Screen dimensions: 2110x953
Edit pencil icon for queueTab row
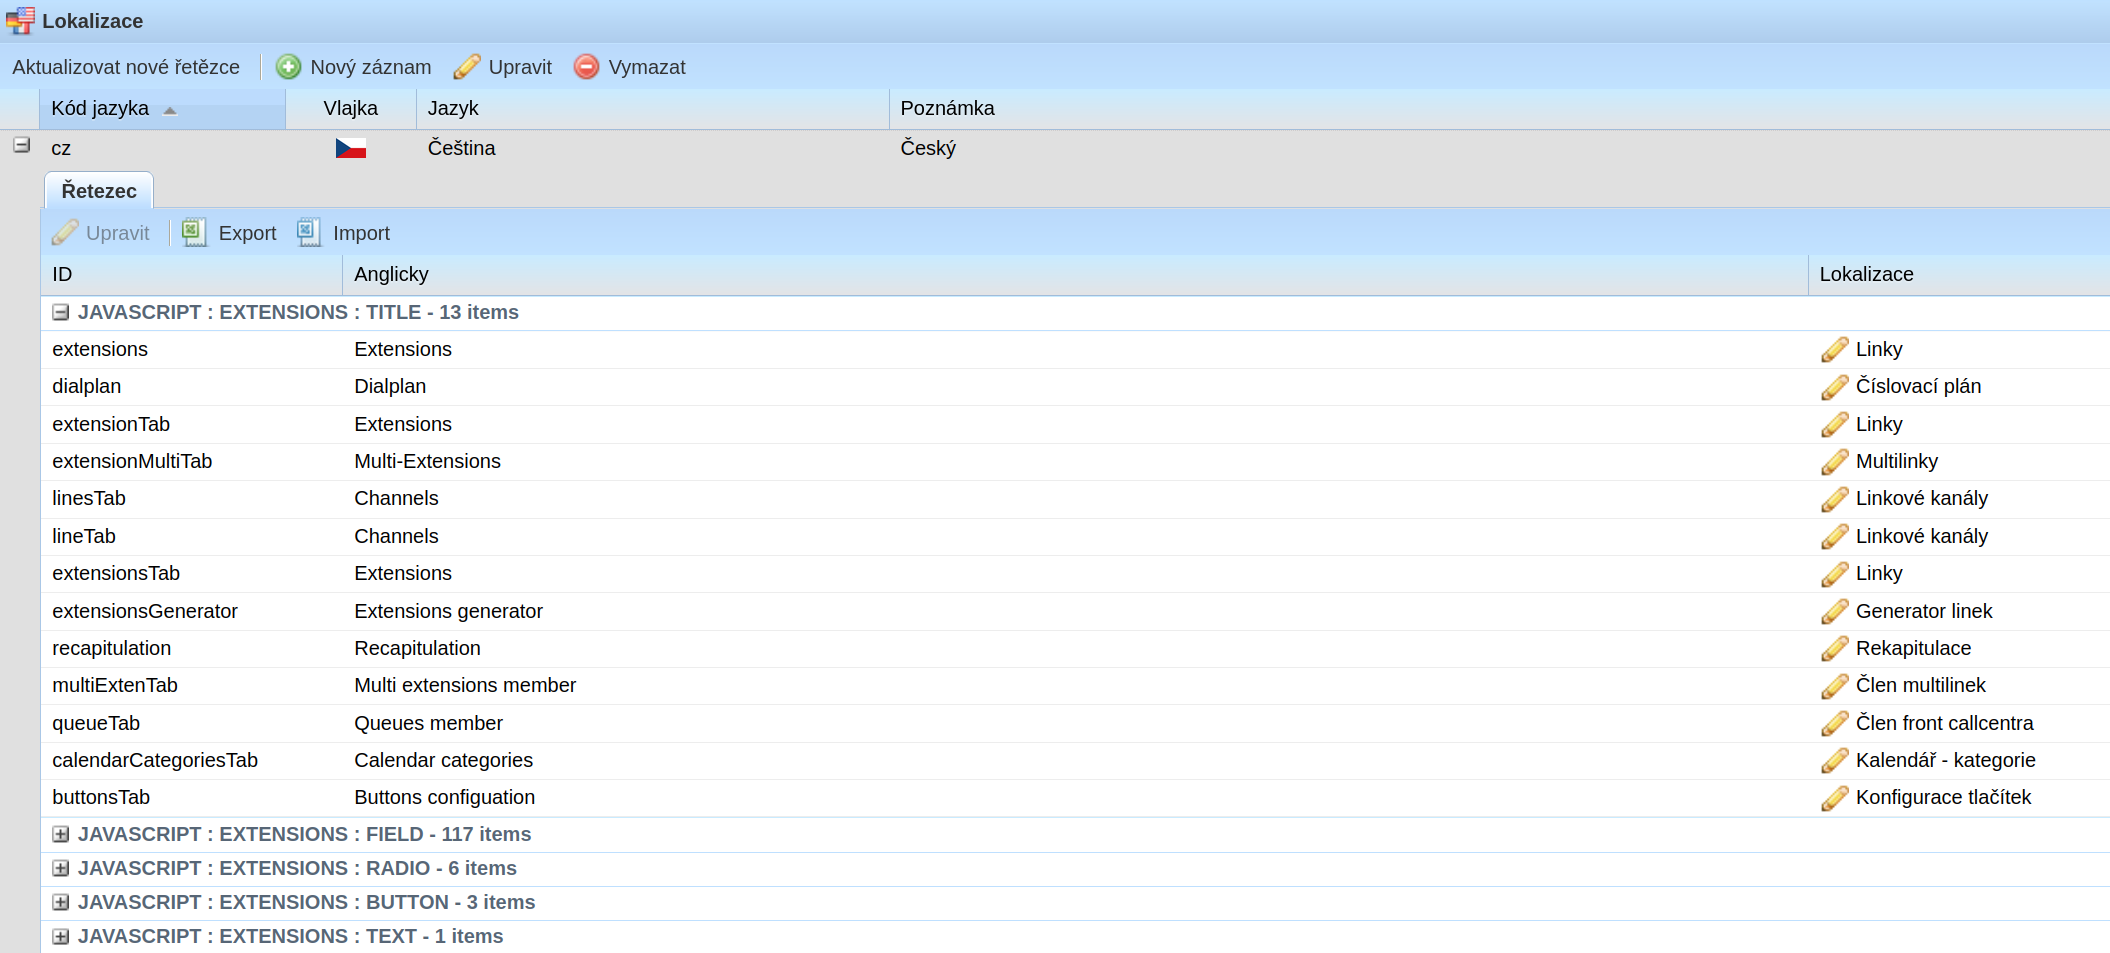click(x=1834, y=723)
